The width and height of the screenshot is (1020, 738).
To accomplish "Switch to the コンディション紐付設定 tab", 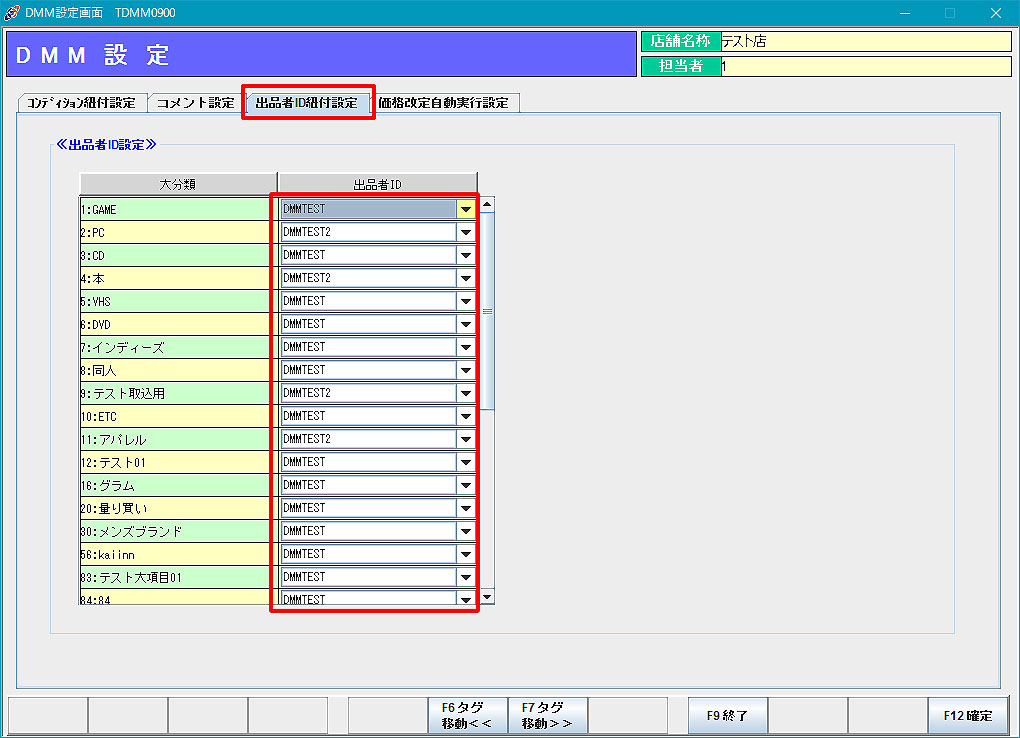I will [x=82, y=103].
